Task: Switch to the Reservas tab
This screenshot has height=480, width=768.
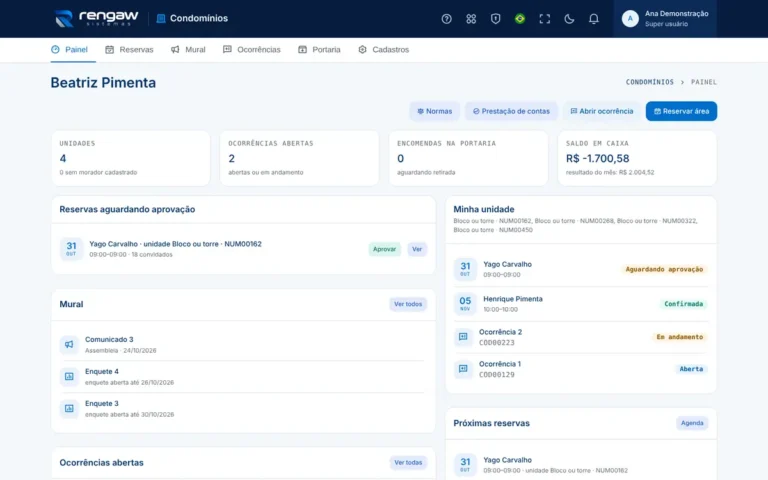Action: coord(129,49)
